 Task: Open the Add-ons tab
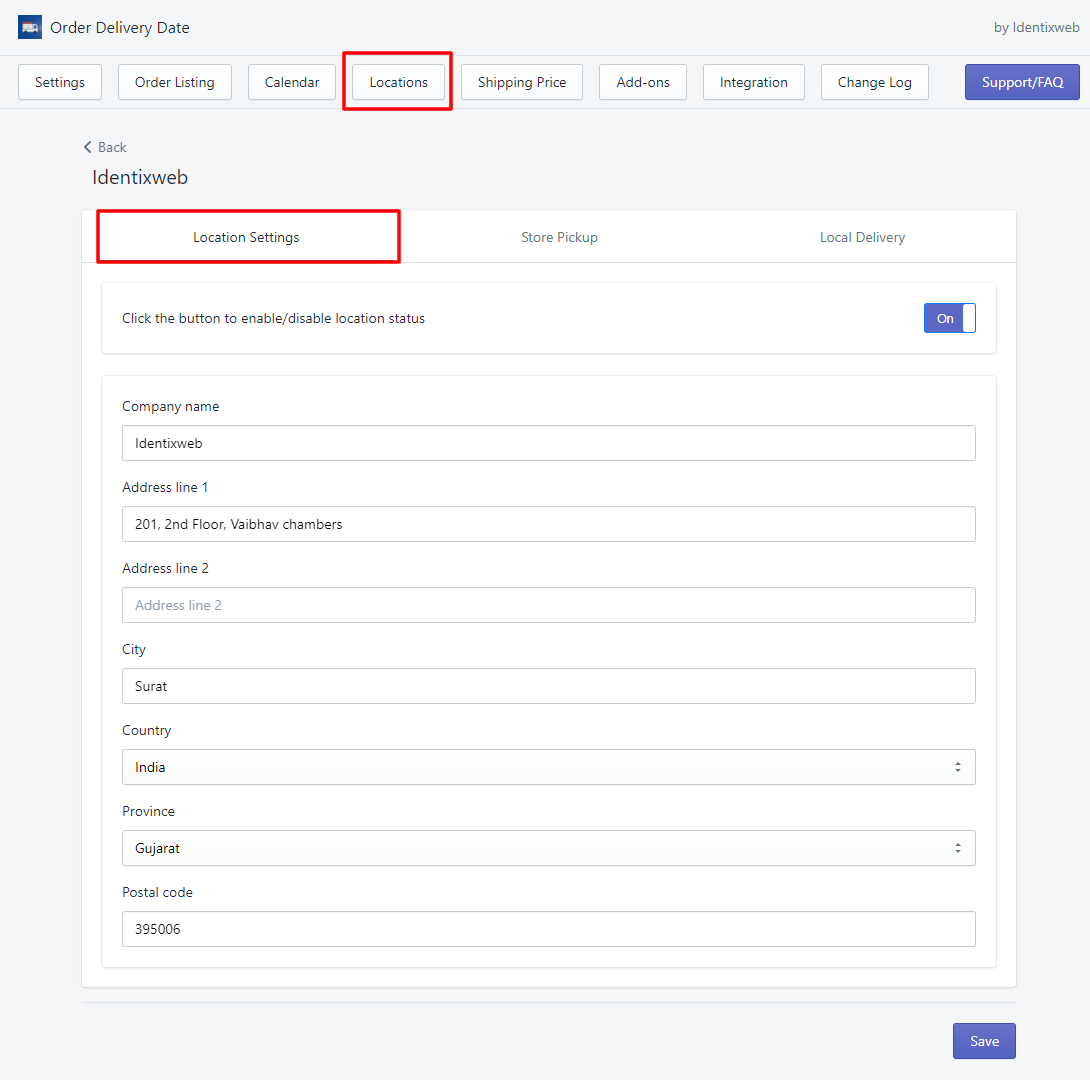tap(643, 82)
